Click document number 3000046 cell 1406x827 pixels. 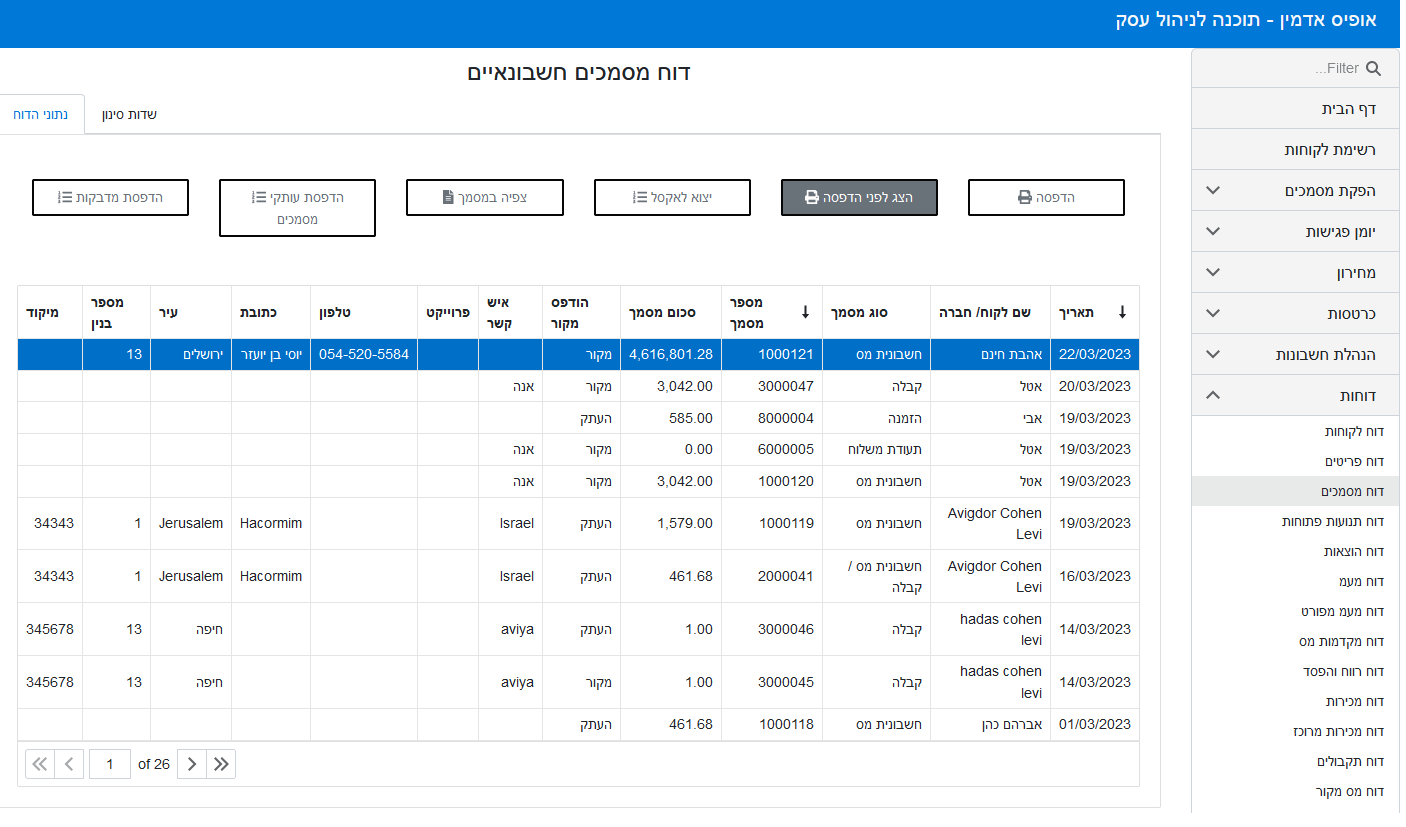click(x=772, y=629)
